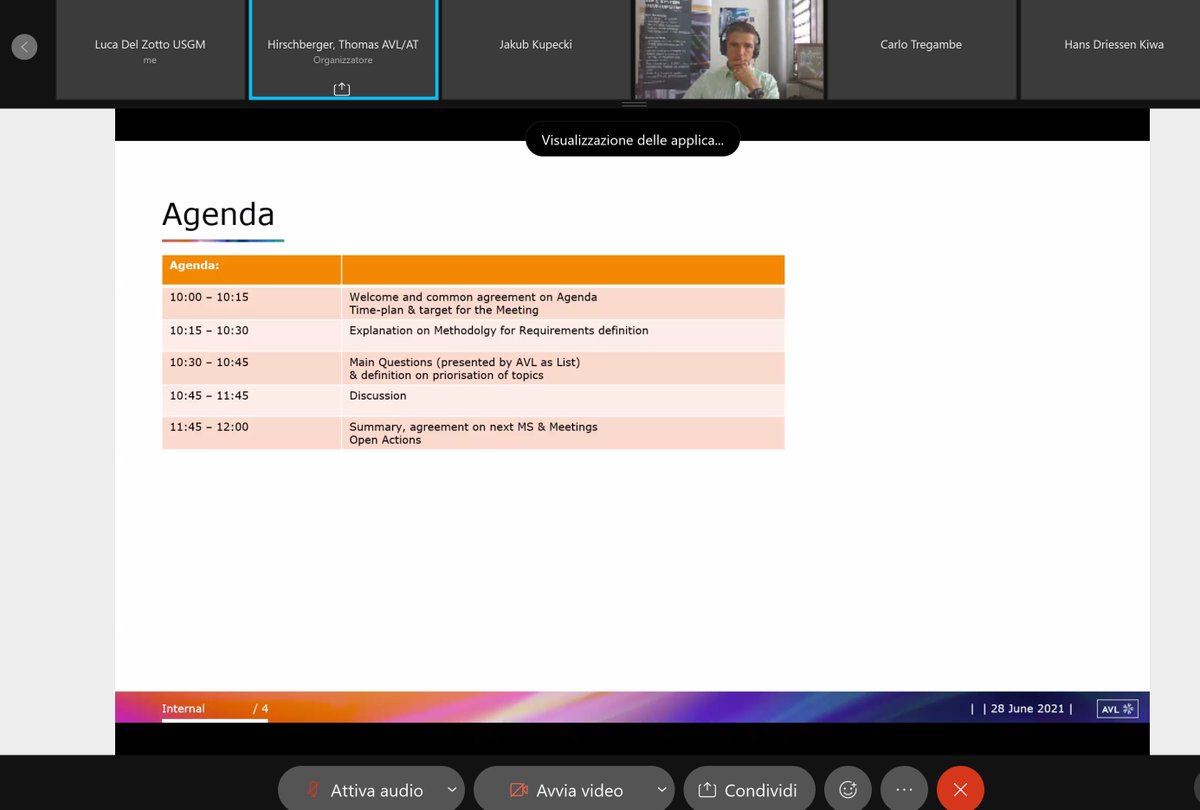
Task: Click Summary, agreement on next MS & Meetings
Action: pyautogui.click(x=473, y=427)
